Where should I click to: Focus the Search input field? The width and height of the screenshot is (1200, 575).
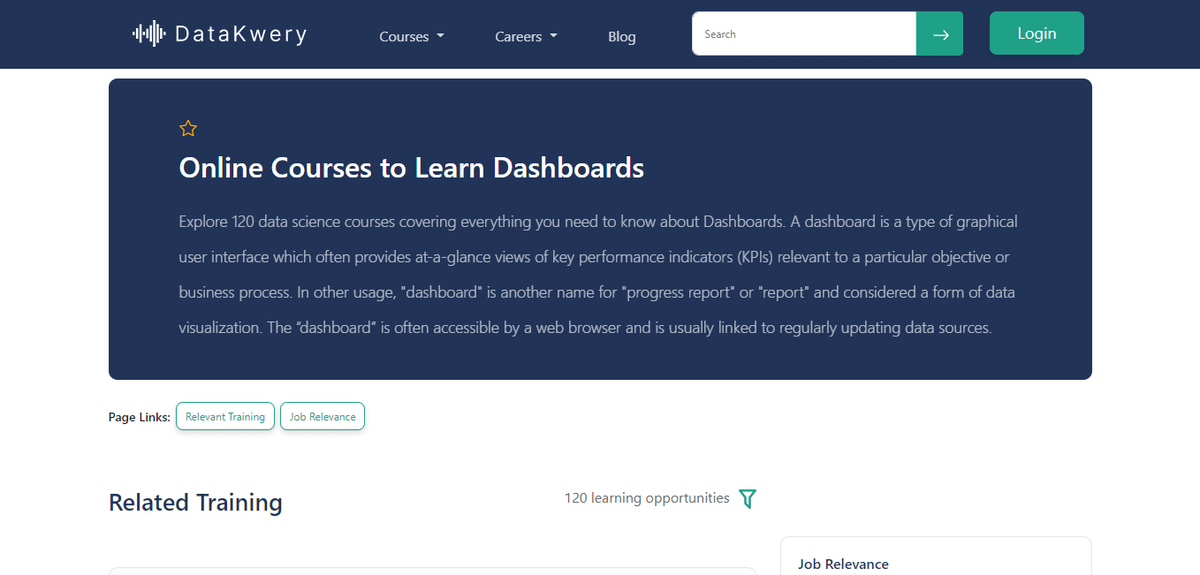click(803, 34)
